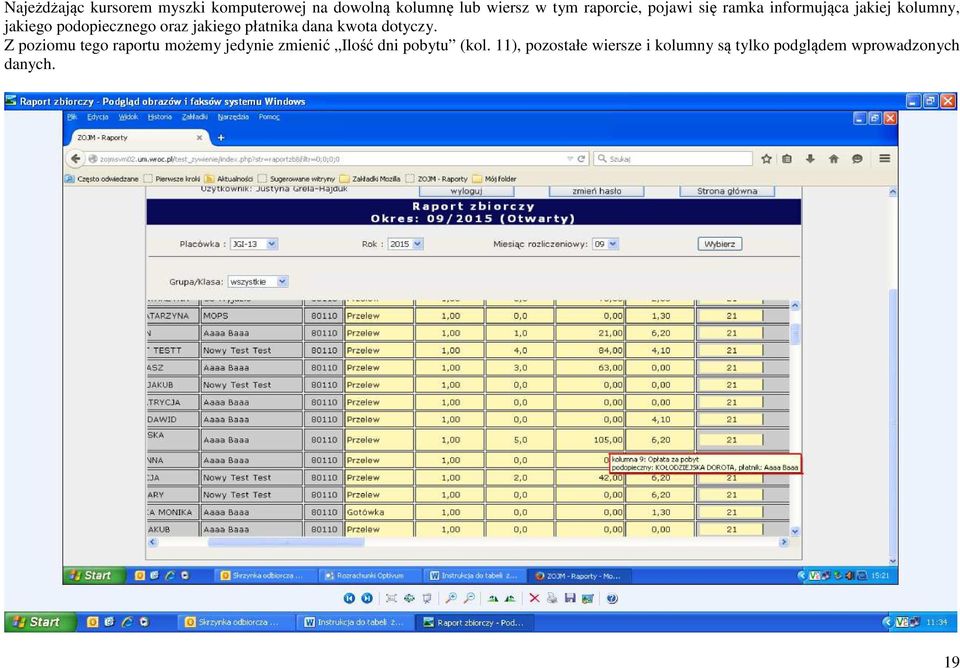Open the ZOJM - Raporty bookmark

pyautogui.click(x=436, y=179)
